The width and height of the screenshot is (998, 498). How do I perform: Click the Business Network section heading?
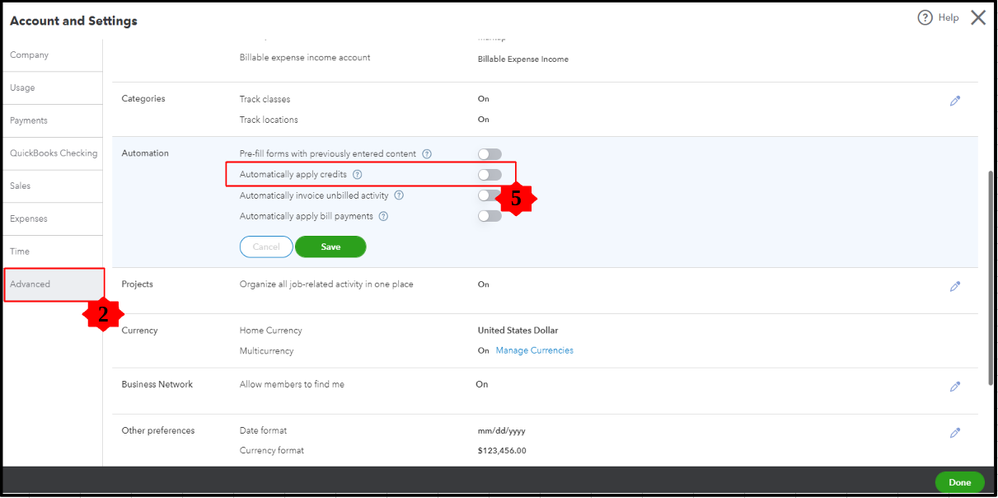(x=157, y=385)
